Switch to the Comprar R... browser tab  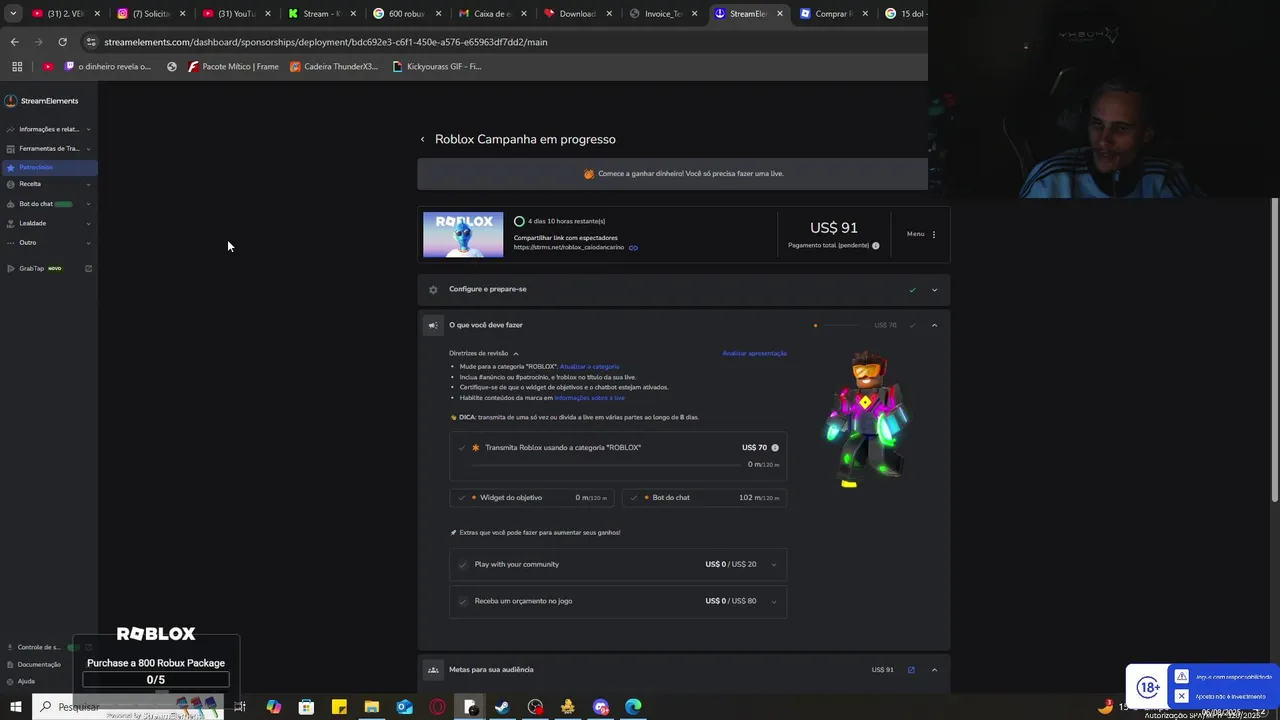(833, 14)
